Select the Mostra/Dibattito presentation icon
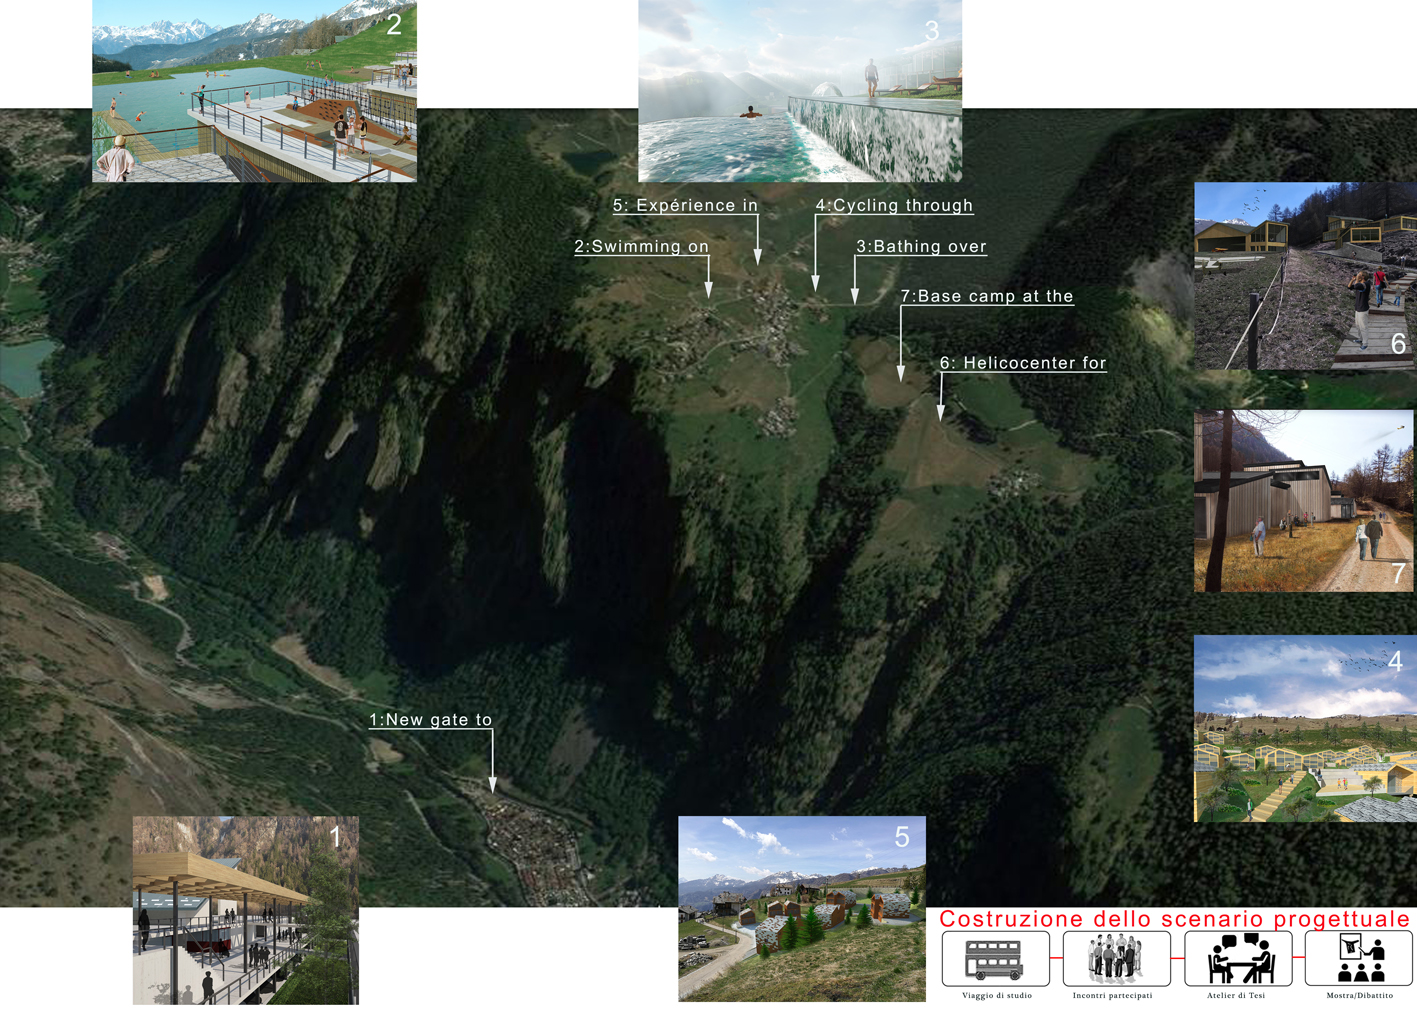Image resolution: width=1417 pixels, height=1012 pixels. (1358, 958)
